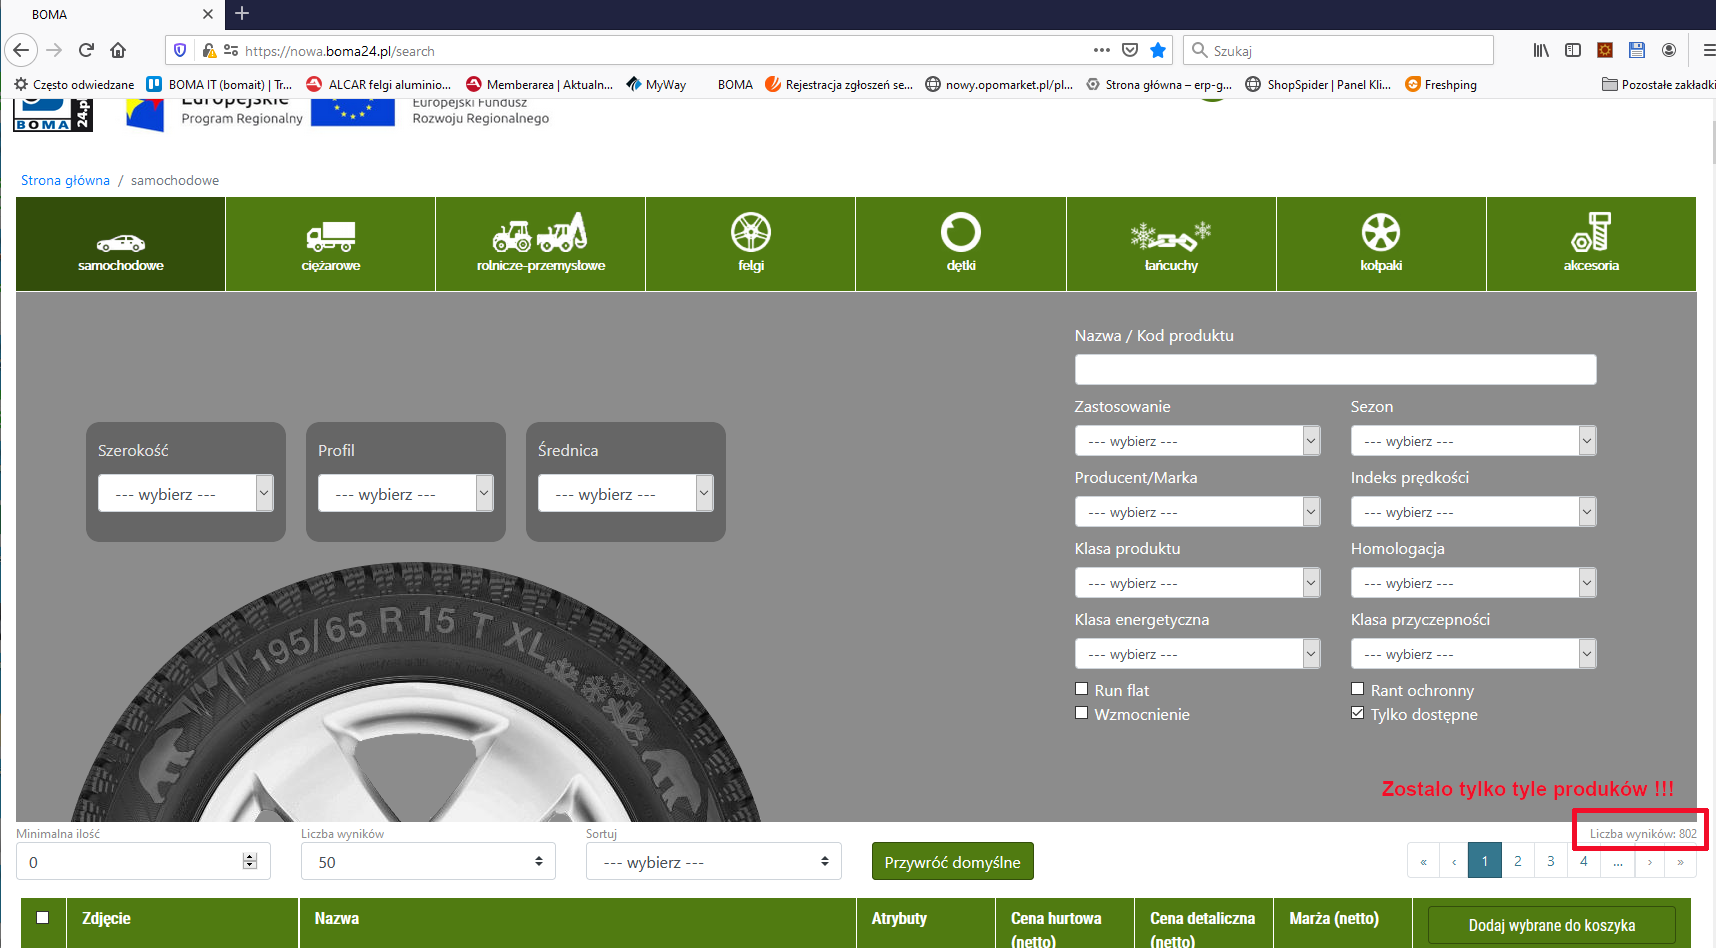Select the samochodowe car category icon
This screenshot has width=1716, height=948.
120,244
